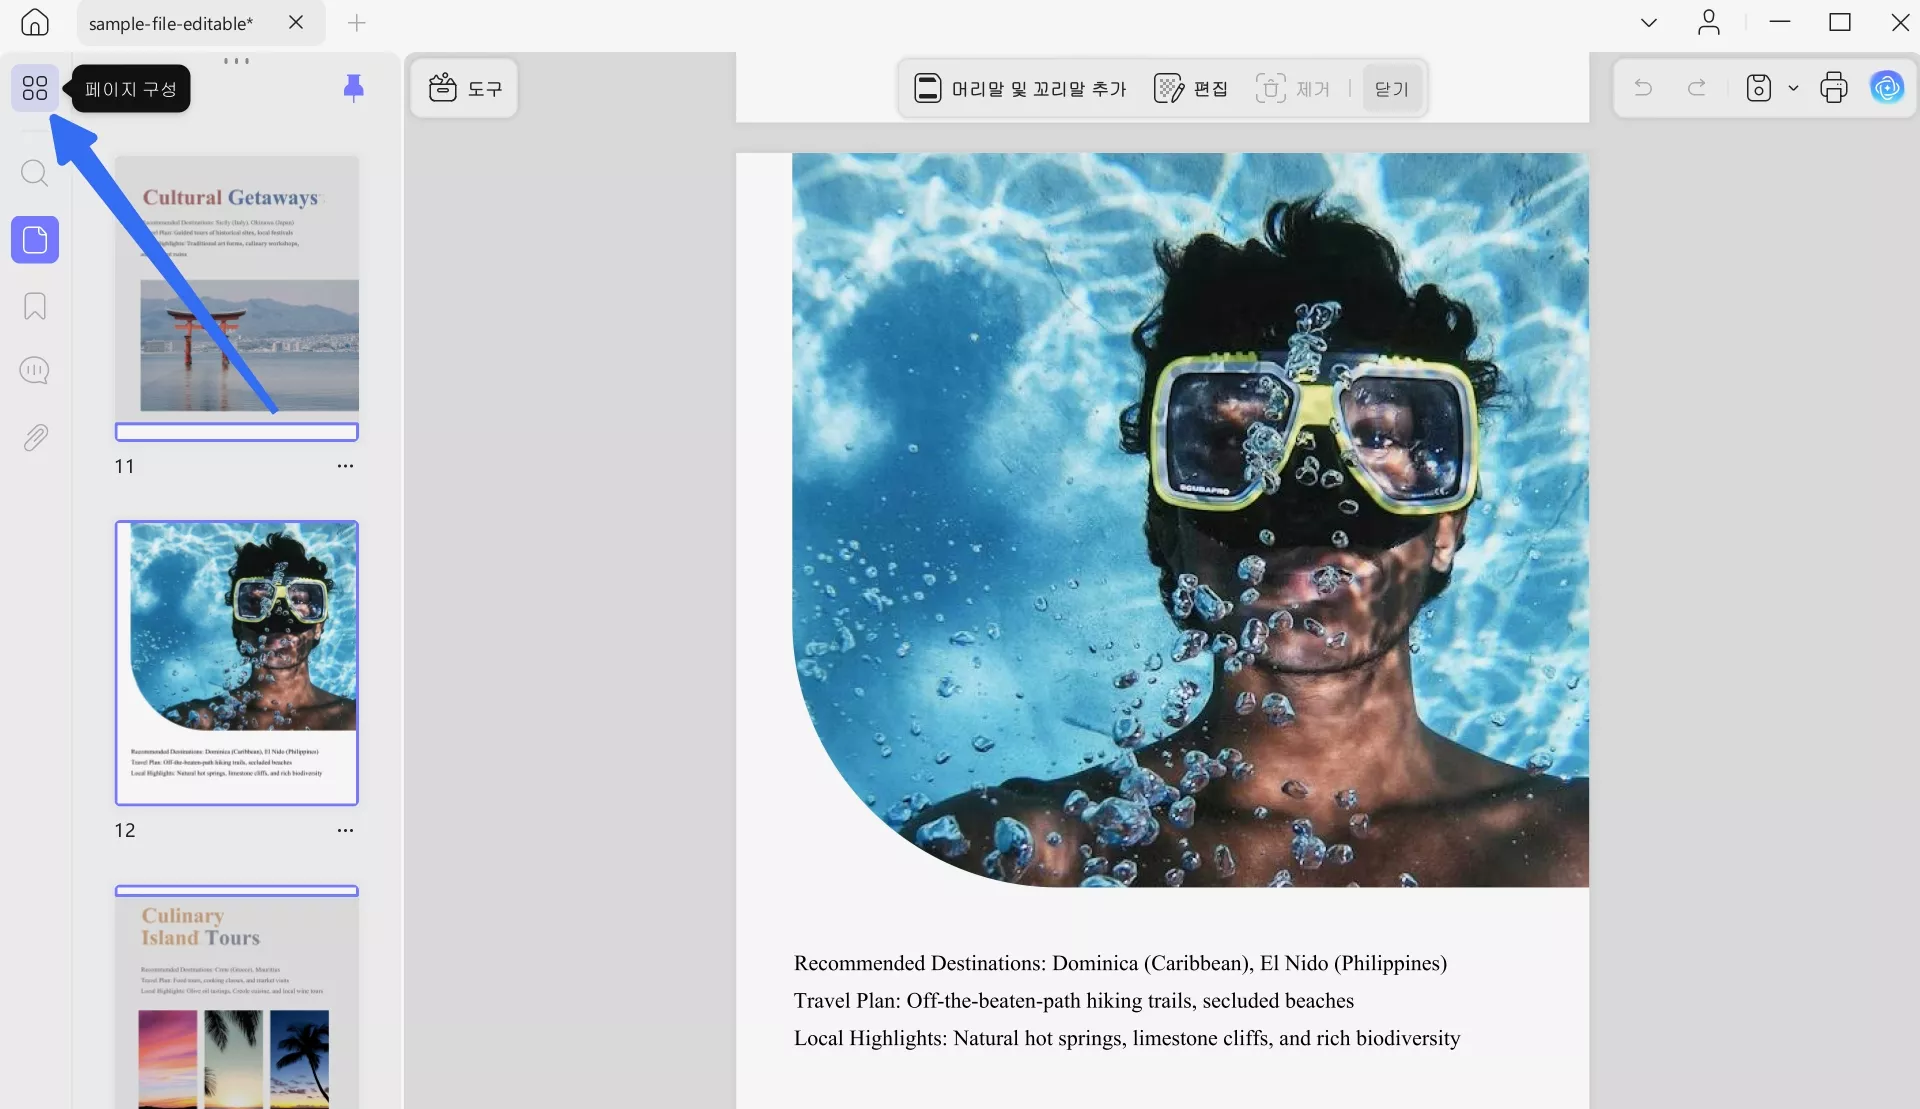The width and height of the screenshot is (1920, 1109).
Task: Open the attachments paperclip icon
Action: (x=34, y=438)
